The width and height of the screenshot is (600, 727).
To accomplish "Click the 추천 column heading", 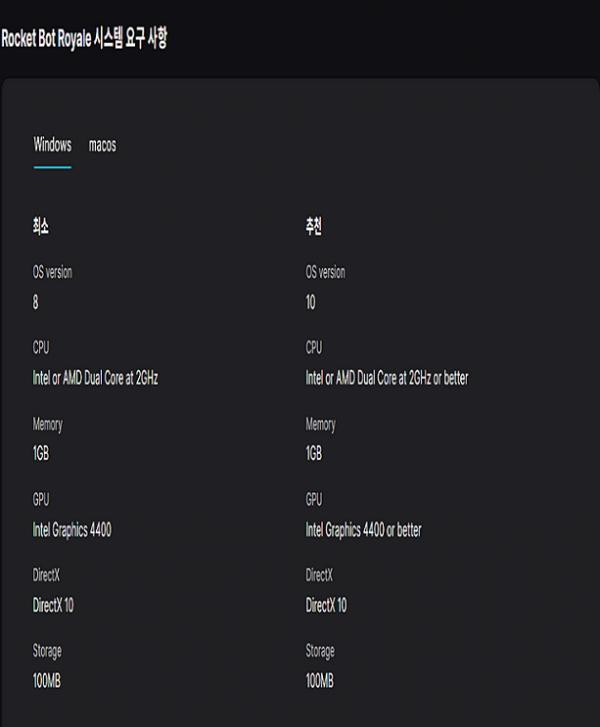I will coord(314,228).
